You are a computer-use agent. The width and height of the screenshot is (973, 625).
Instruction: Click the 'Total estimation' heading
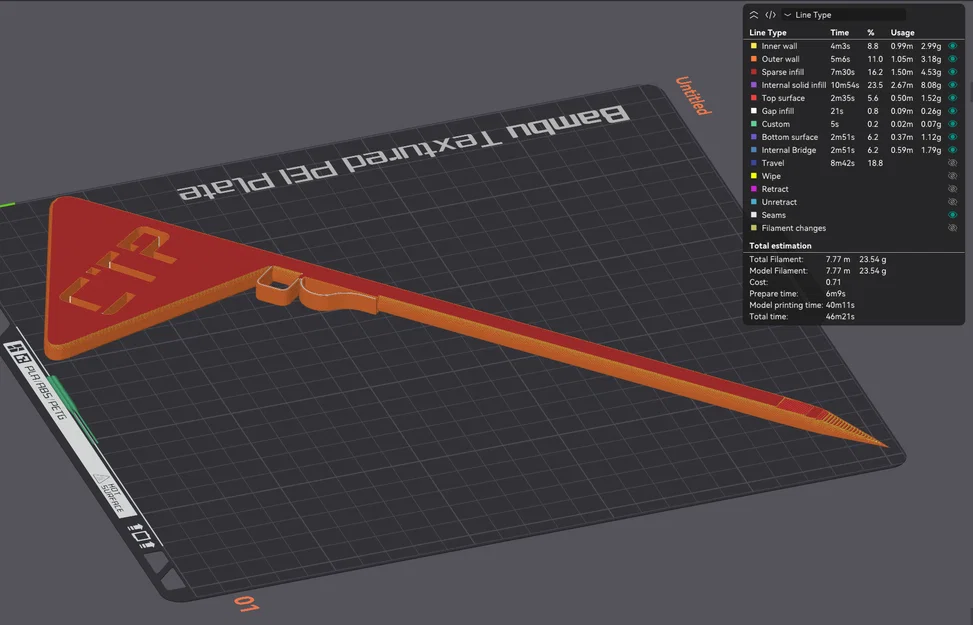coord(780,246)
